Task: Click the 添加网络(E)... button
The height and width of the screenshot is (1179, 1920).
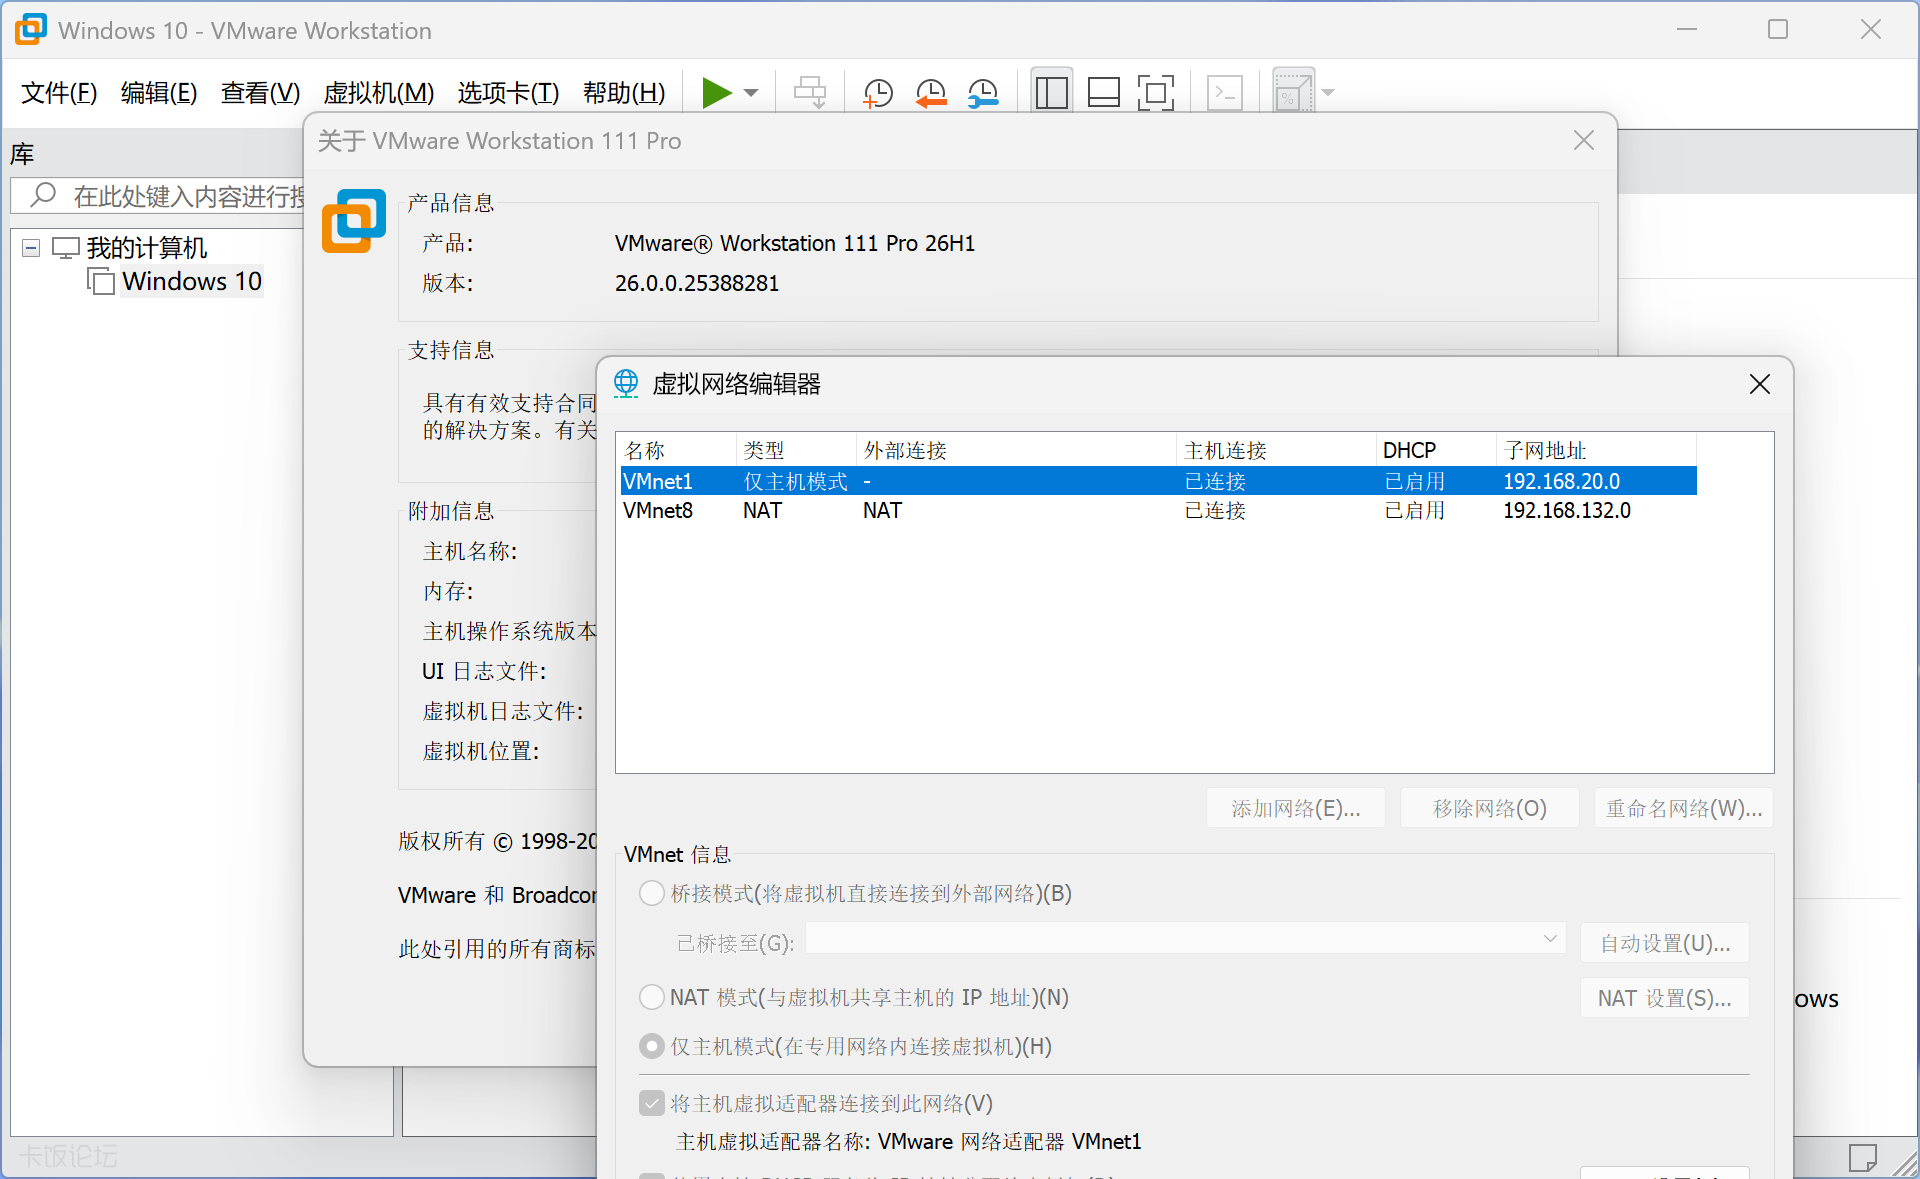Action: (1295, 808)
